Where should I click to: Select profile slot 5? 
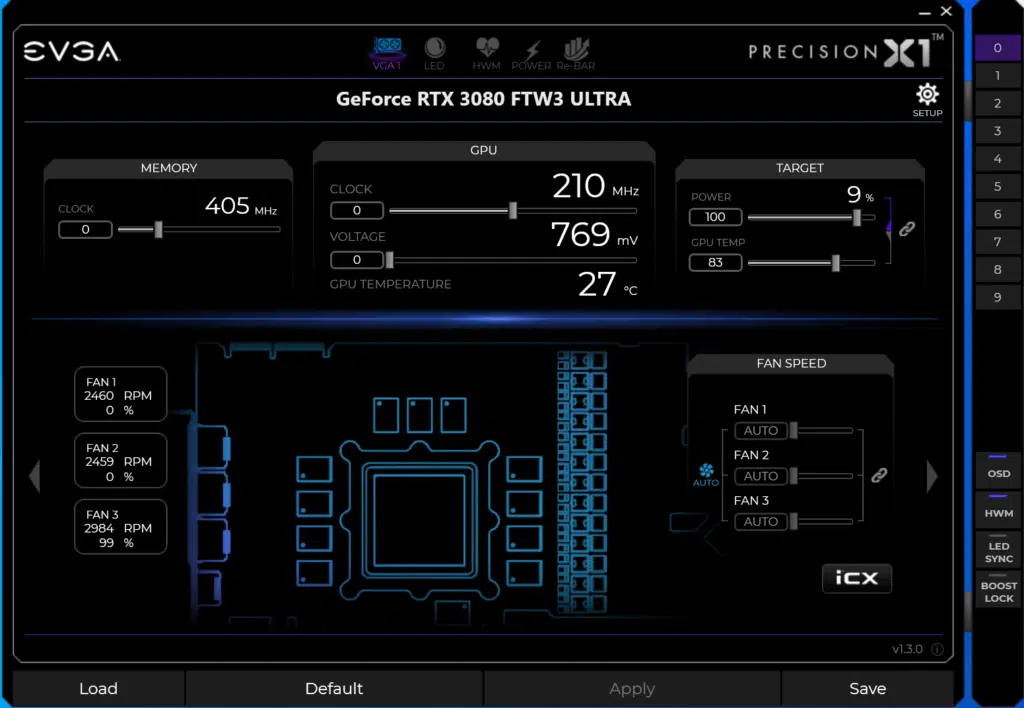click(x=997, y=186)
